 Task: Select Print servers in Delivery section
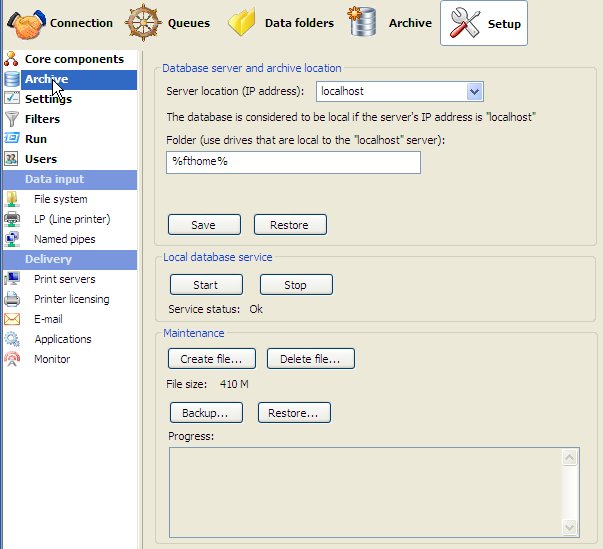coord(64,279)
